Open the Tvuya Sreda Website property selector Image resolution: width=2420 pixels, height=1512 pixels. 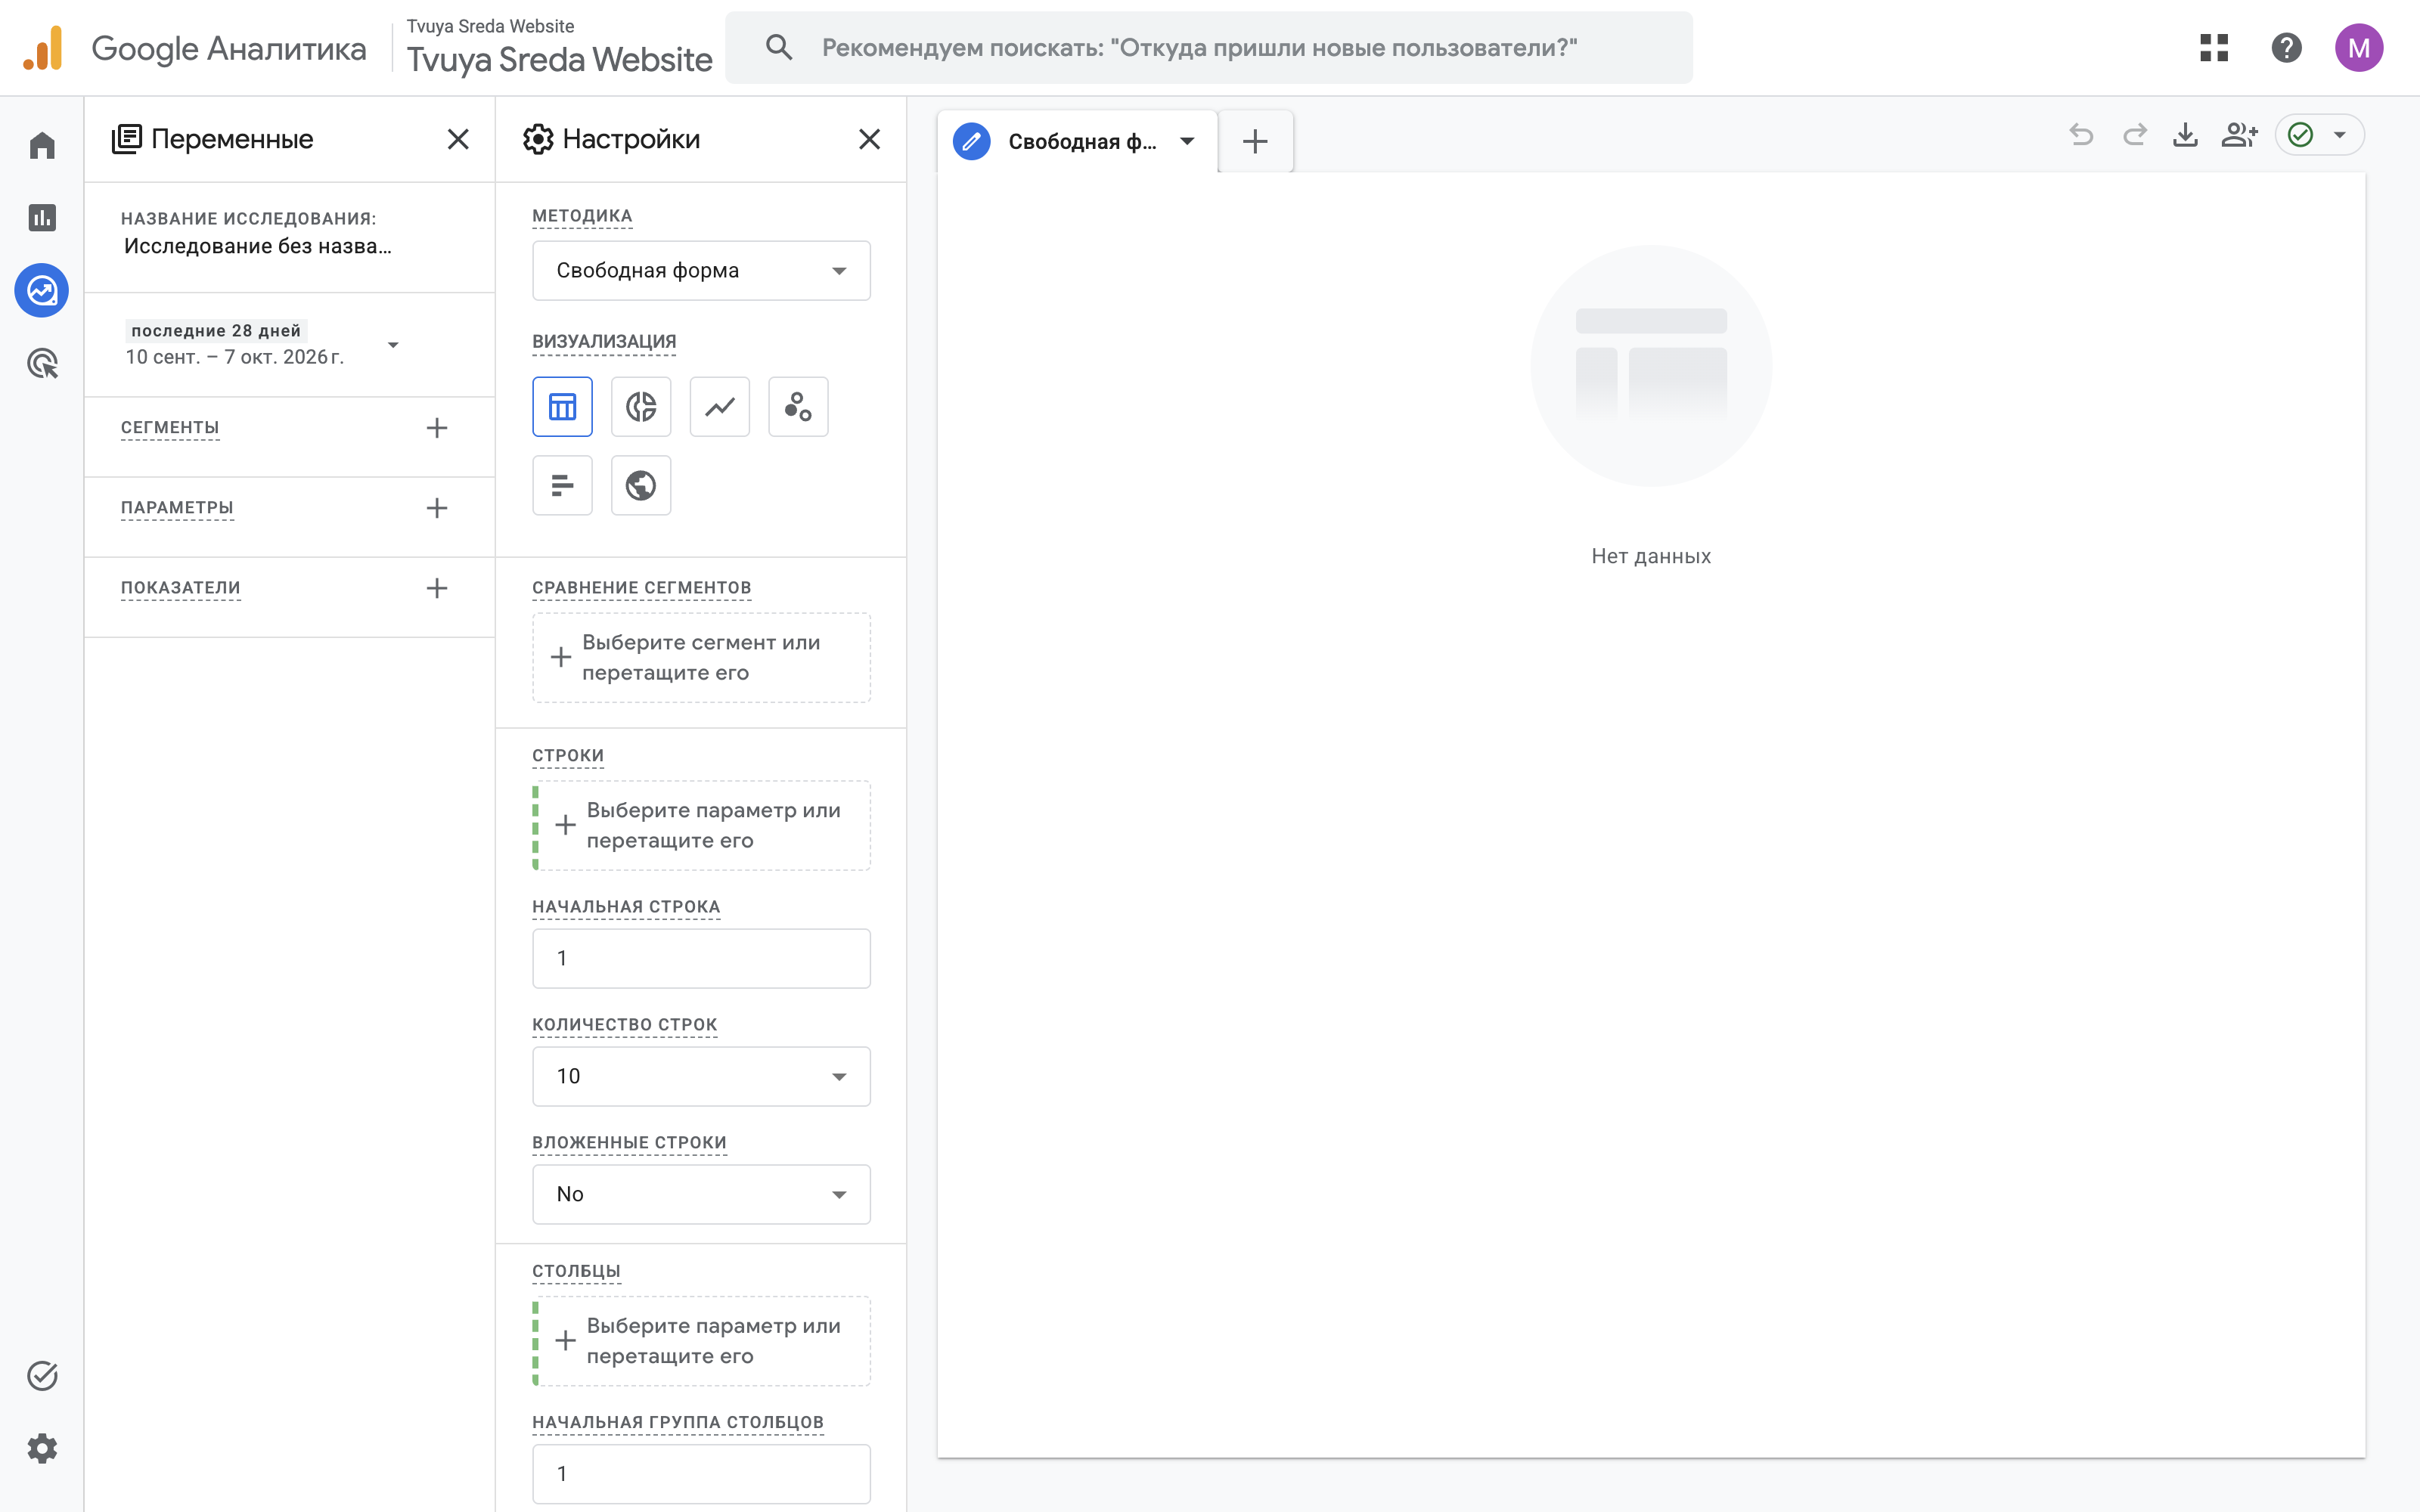click(559, 48)
